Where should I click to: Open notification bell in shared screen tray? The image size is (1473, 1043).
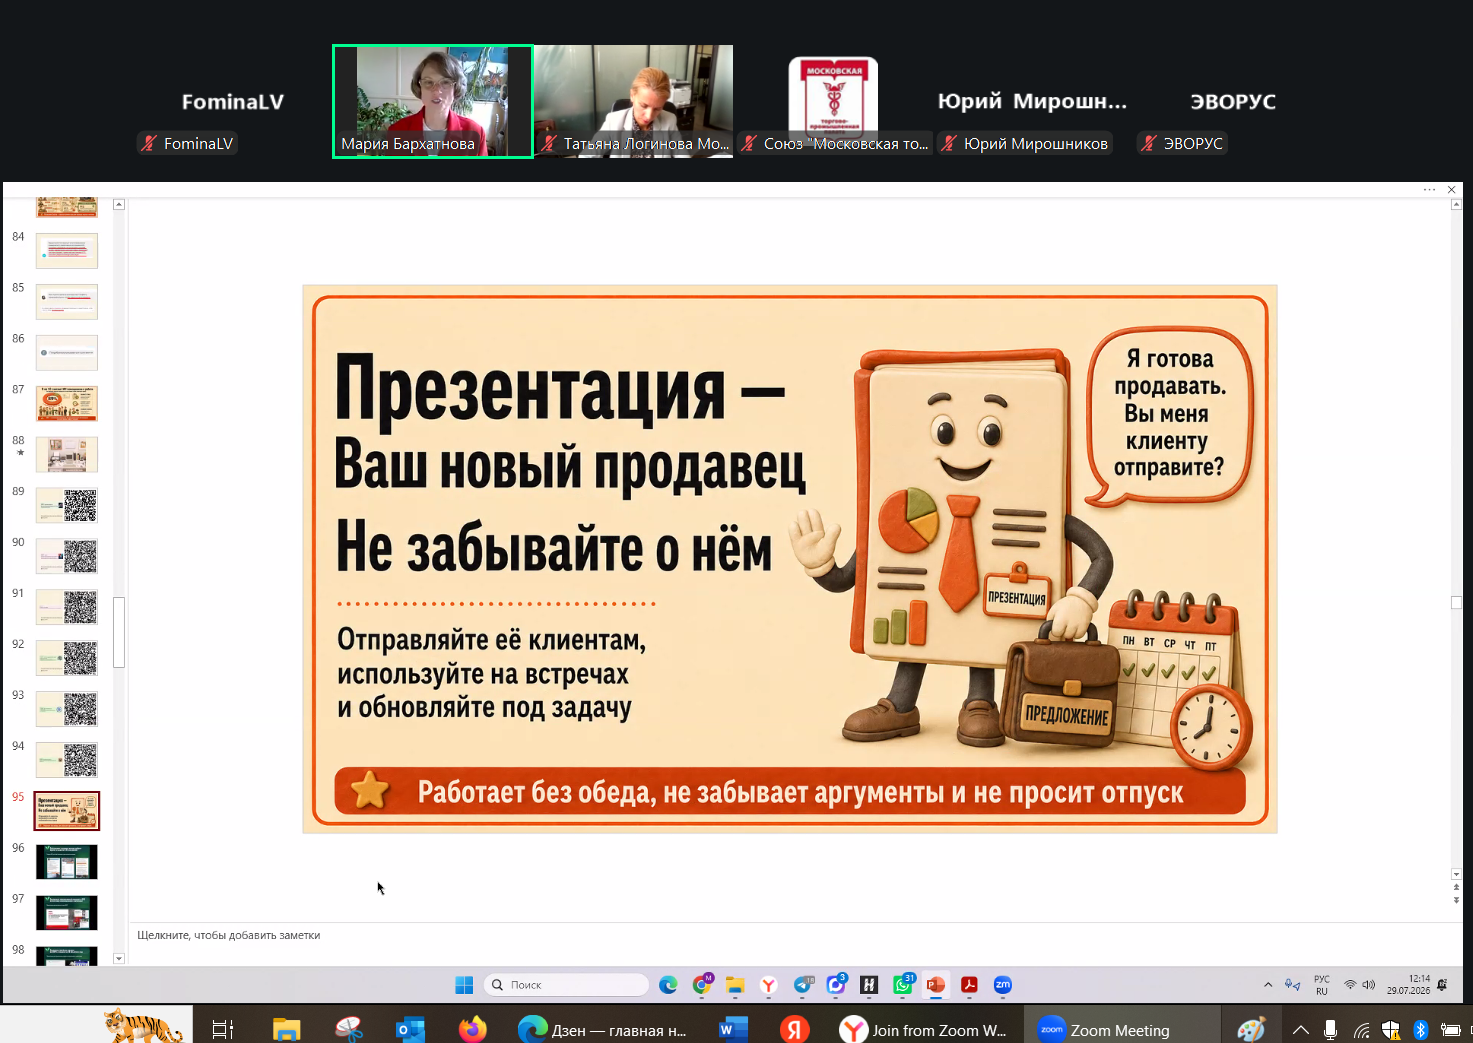[1442, 985]
